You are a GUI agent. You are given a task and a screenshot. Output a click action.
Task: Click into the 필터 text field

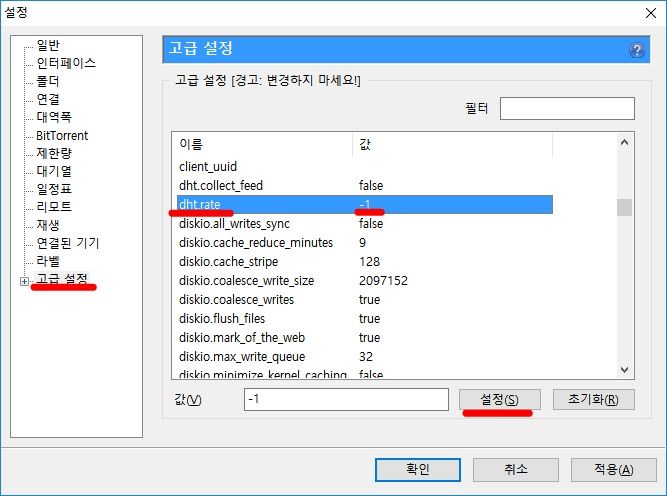(x=567, y=108)
